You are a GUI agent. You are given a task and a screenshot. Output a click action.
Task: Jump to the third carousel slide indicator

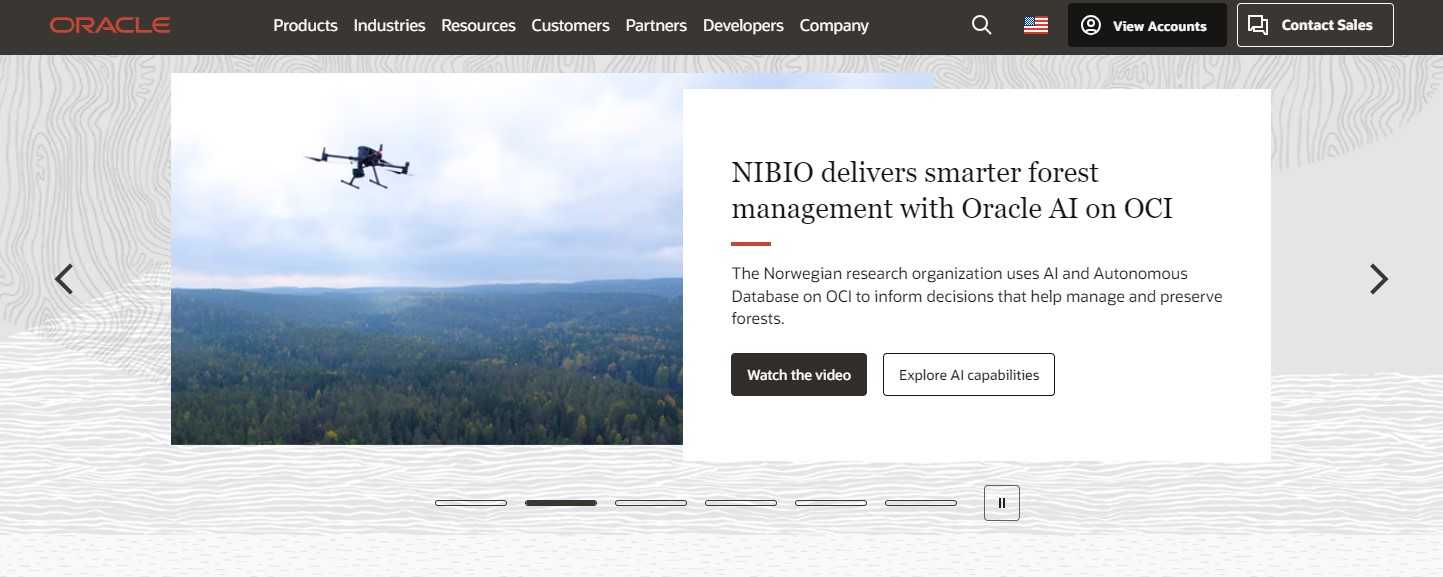[x=651, y=503]
